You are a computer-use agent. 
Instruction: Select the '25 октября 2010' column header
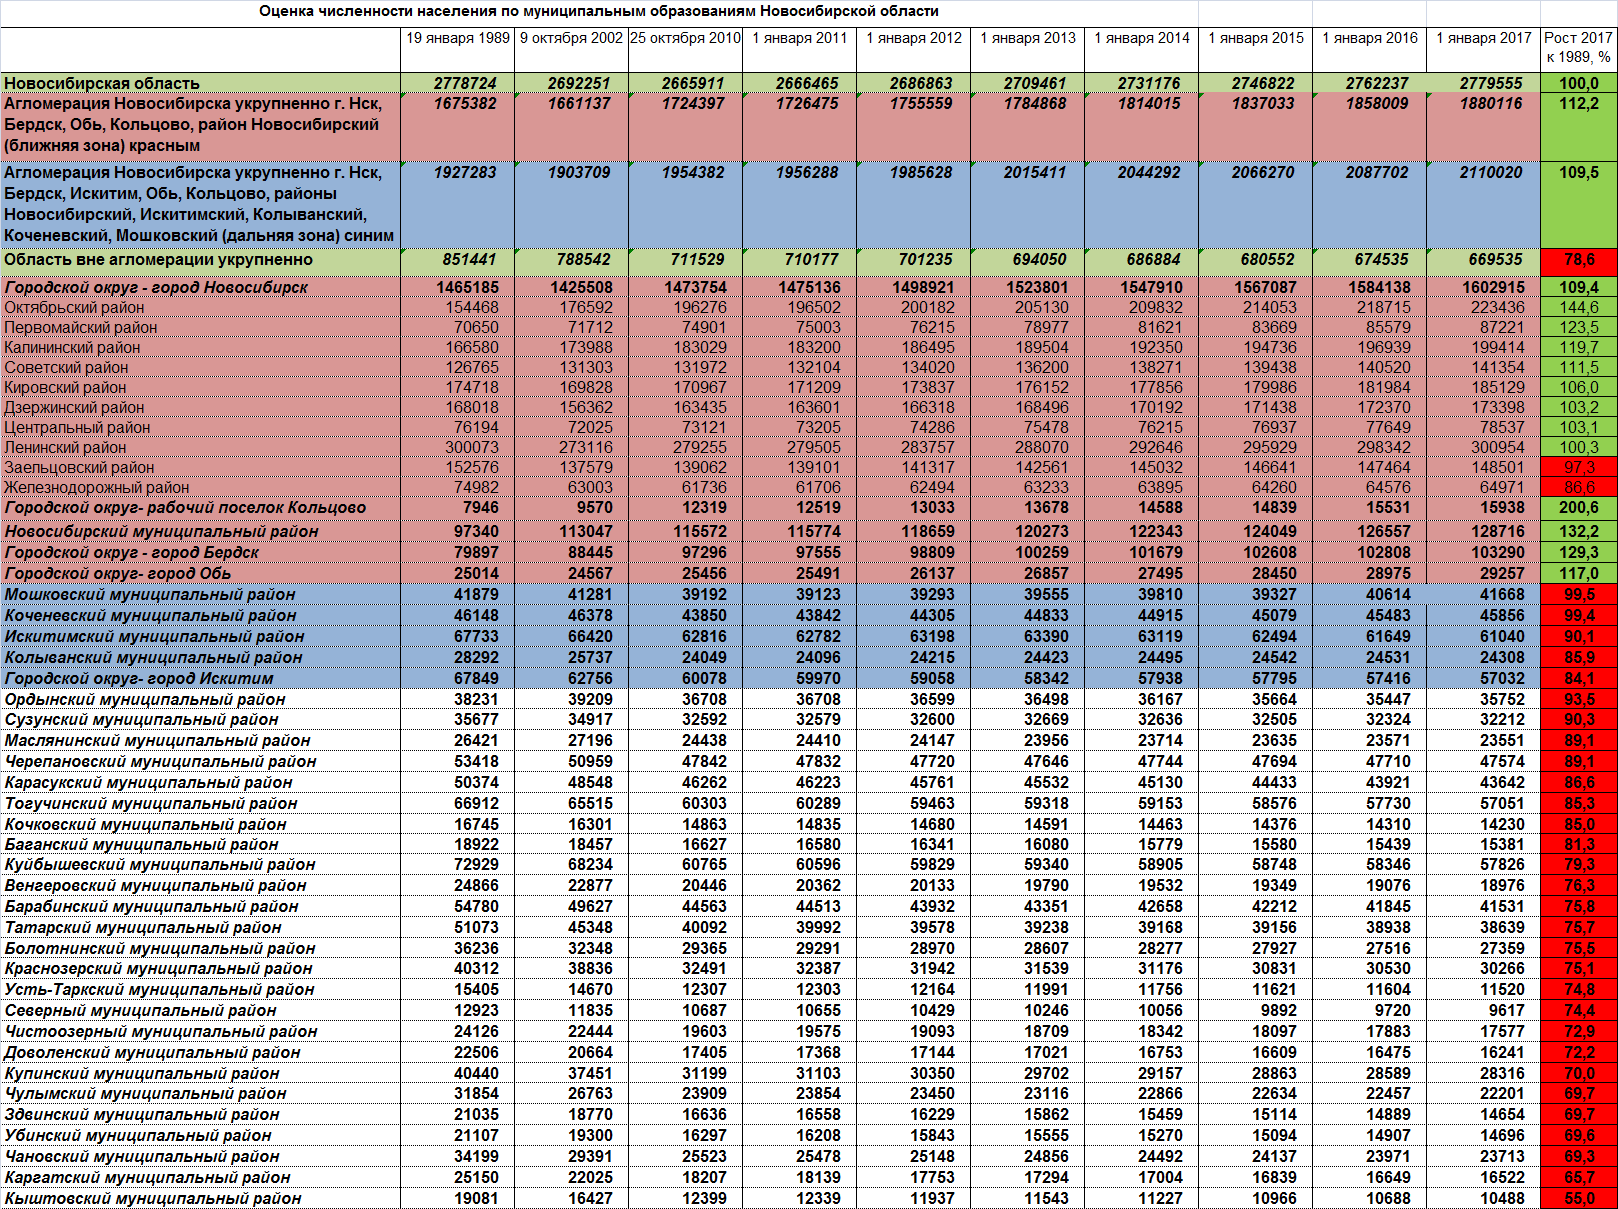[685, 38]
